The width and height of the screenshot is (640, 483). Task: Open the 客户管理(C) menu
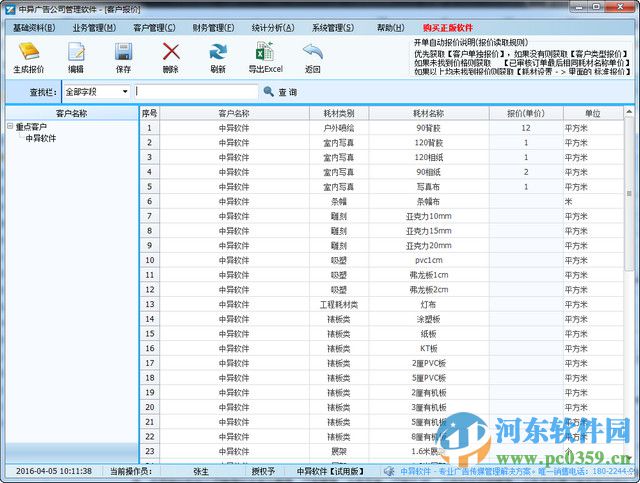154,28
